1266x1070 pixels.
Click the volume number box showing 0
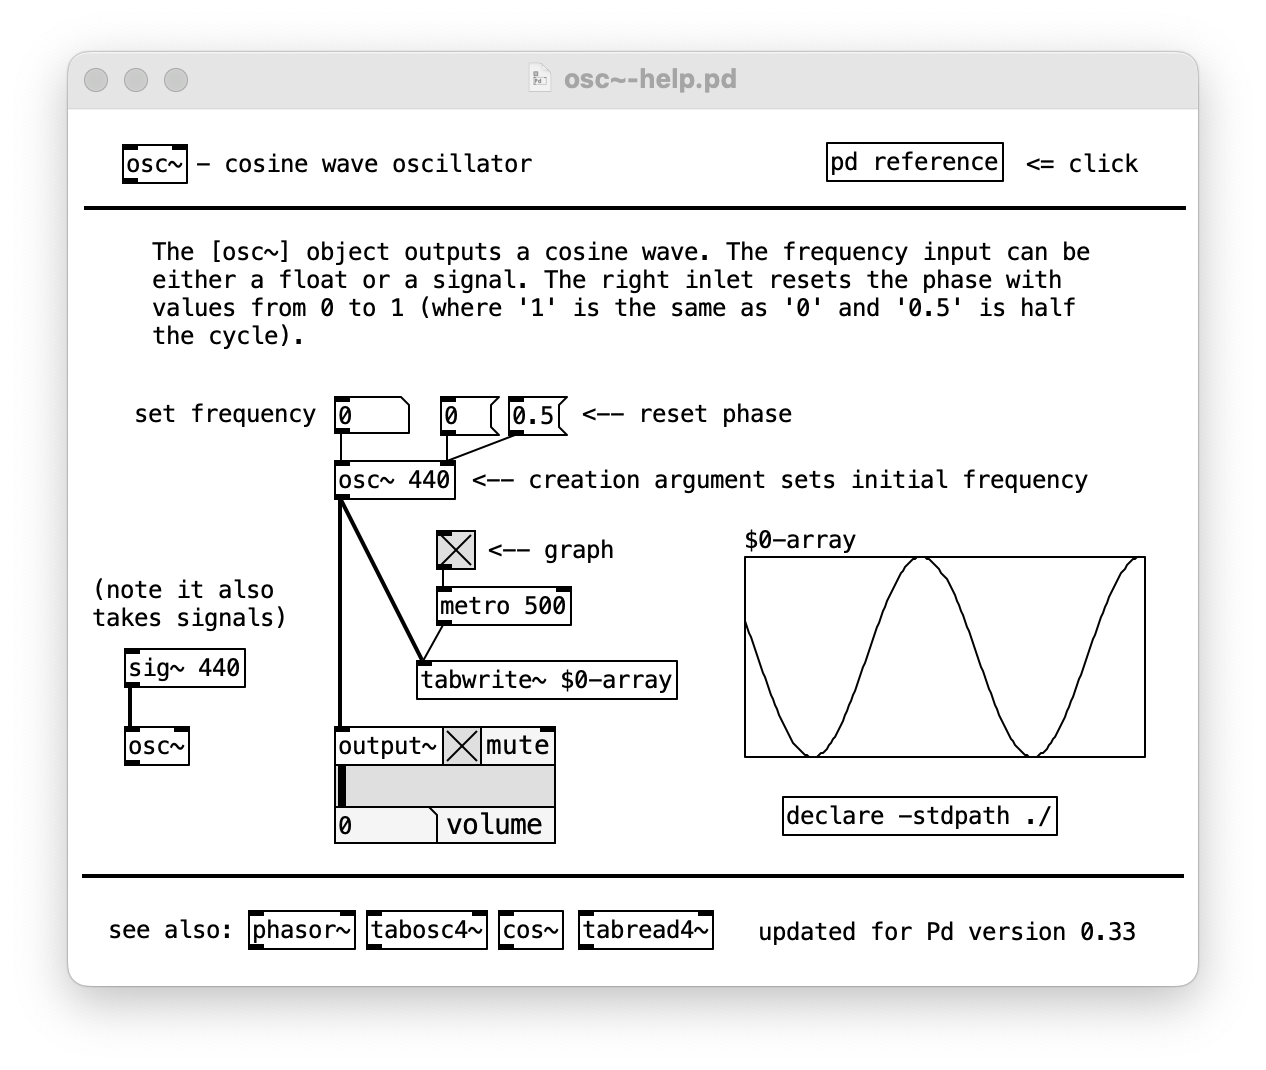pos(386,825)
